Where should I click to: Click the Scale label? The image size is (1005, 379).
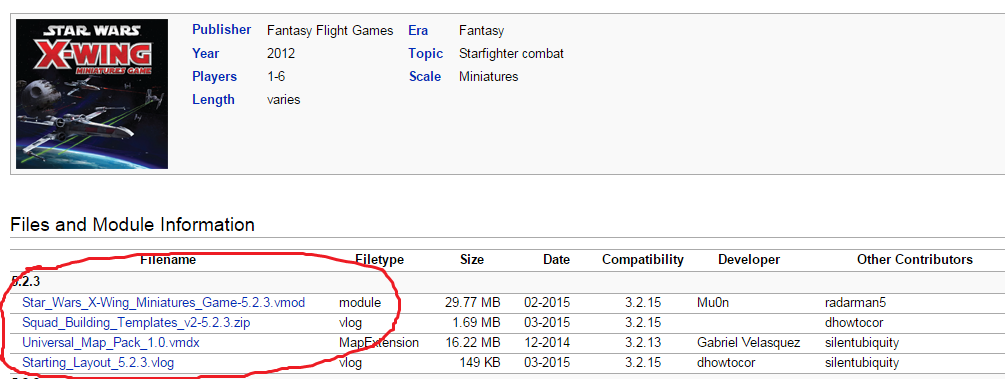(425, 76)
